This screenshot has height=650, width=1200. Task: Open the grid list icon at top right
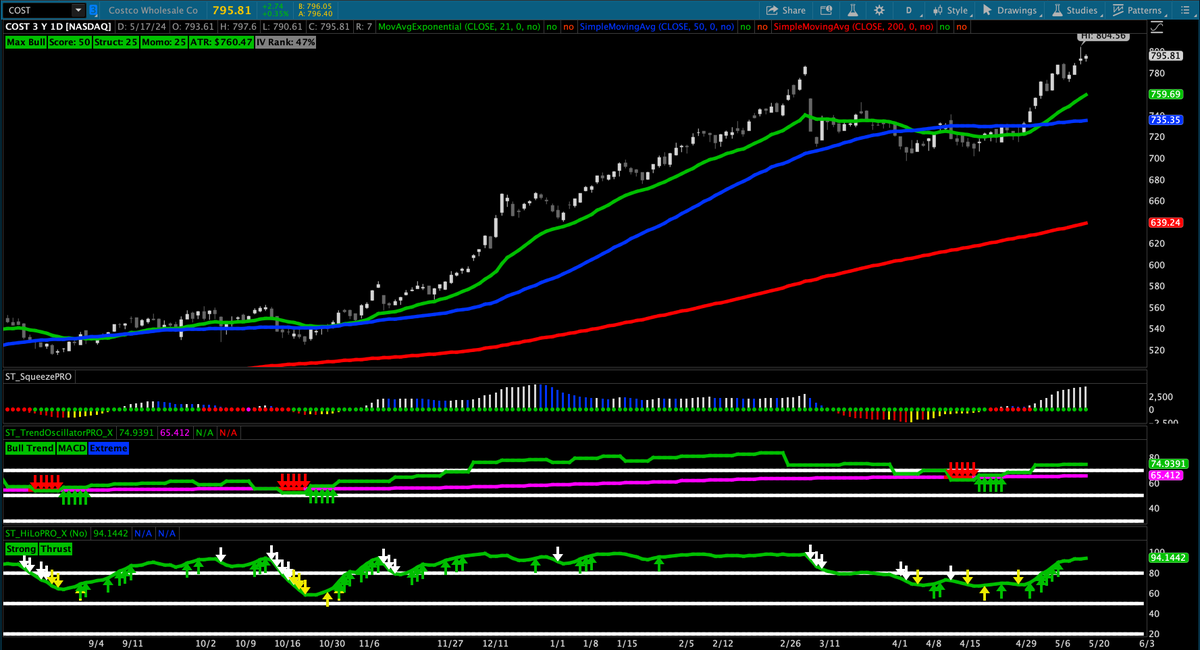pyautogui.click(x=1187, y=8)
